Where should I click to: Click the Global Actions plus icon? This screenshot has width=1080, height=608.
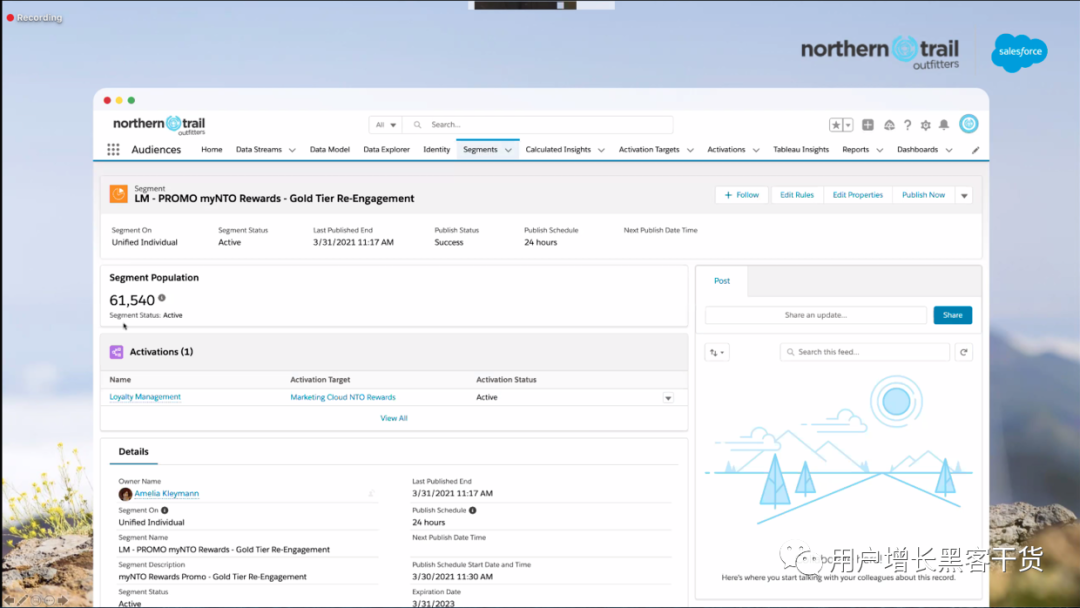[x=868, y=125]
